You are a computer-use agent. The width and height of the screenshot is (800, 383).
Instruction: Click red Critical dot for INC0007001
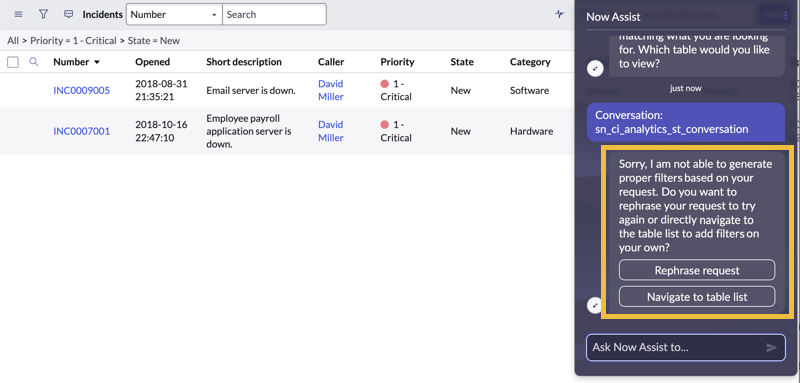pos(385,124)
